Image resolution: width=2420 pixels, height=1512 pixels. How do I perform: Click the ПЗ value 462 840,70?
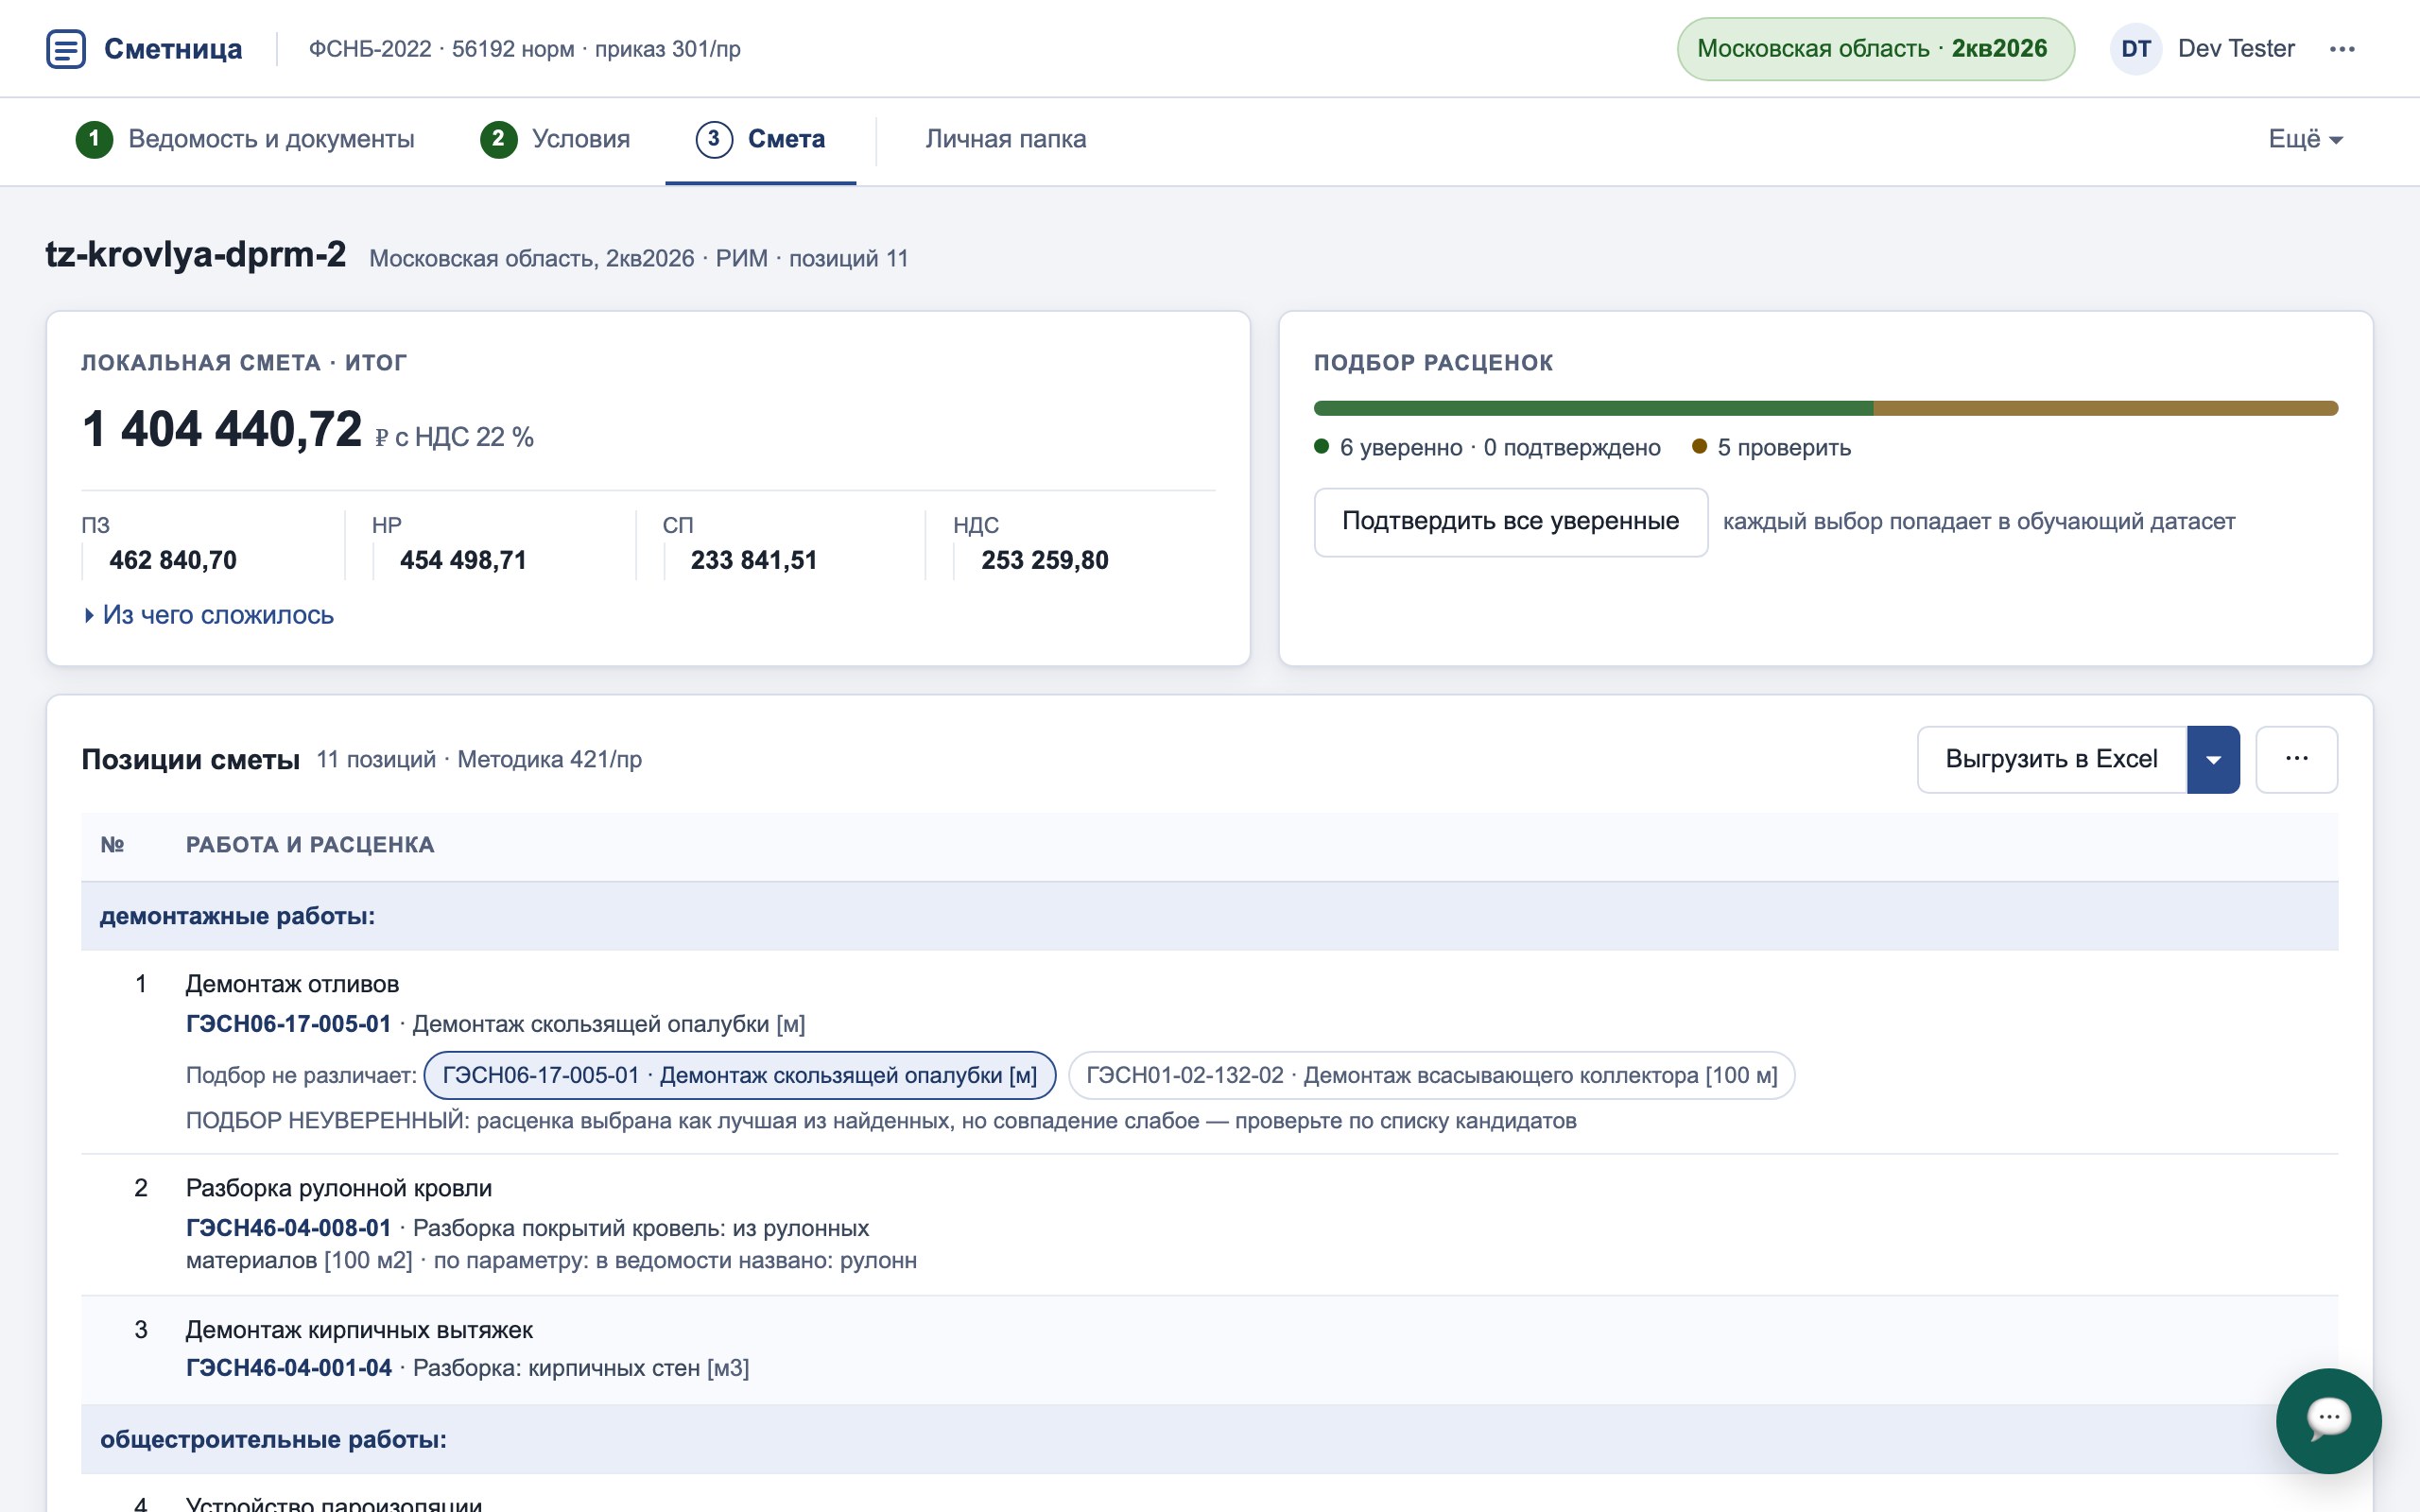(173, 560)
